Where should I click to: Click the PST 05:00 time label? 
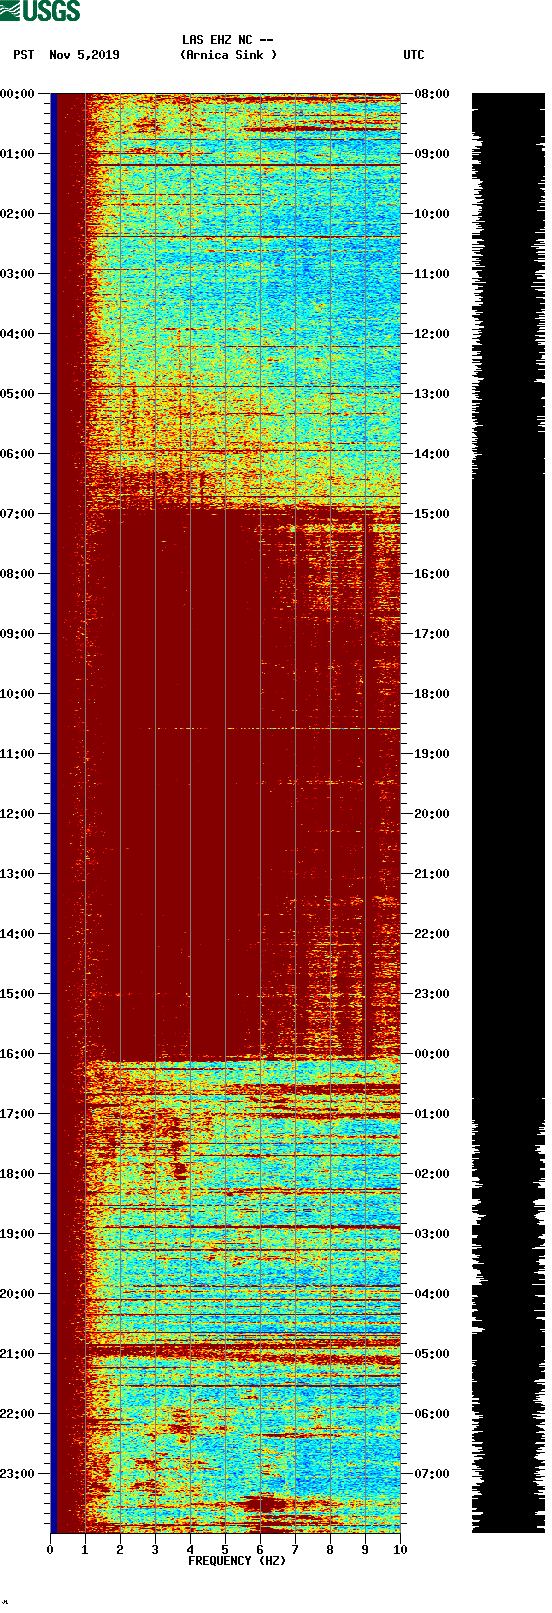coord(17,394)
